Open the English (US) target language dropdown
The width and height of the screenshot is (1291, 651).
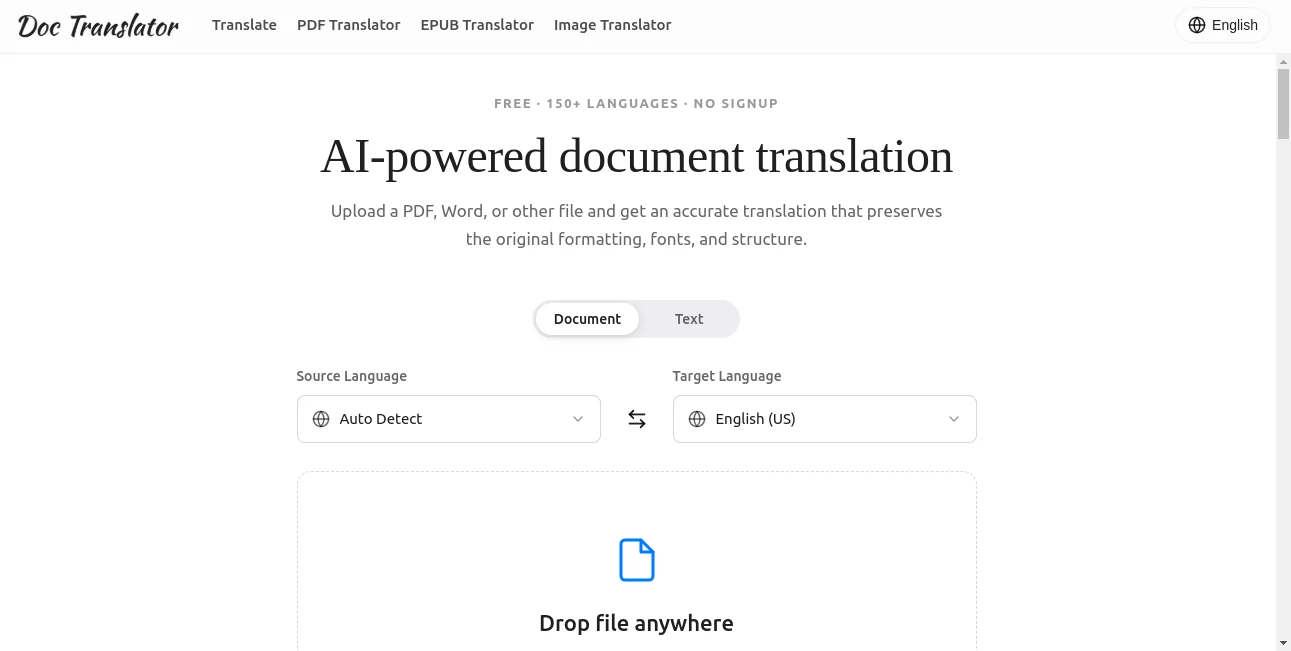pos(825,419)
